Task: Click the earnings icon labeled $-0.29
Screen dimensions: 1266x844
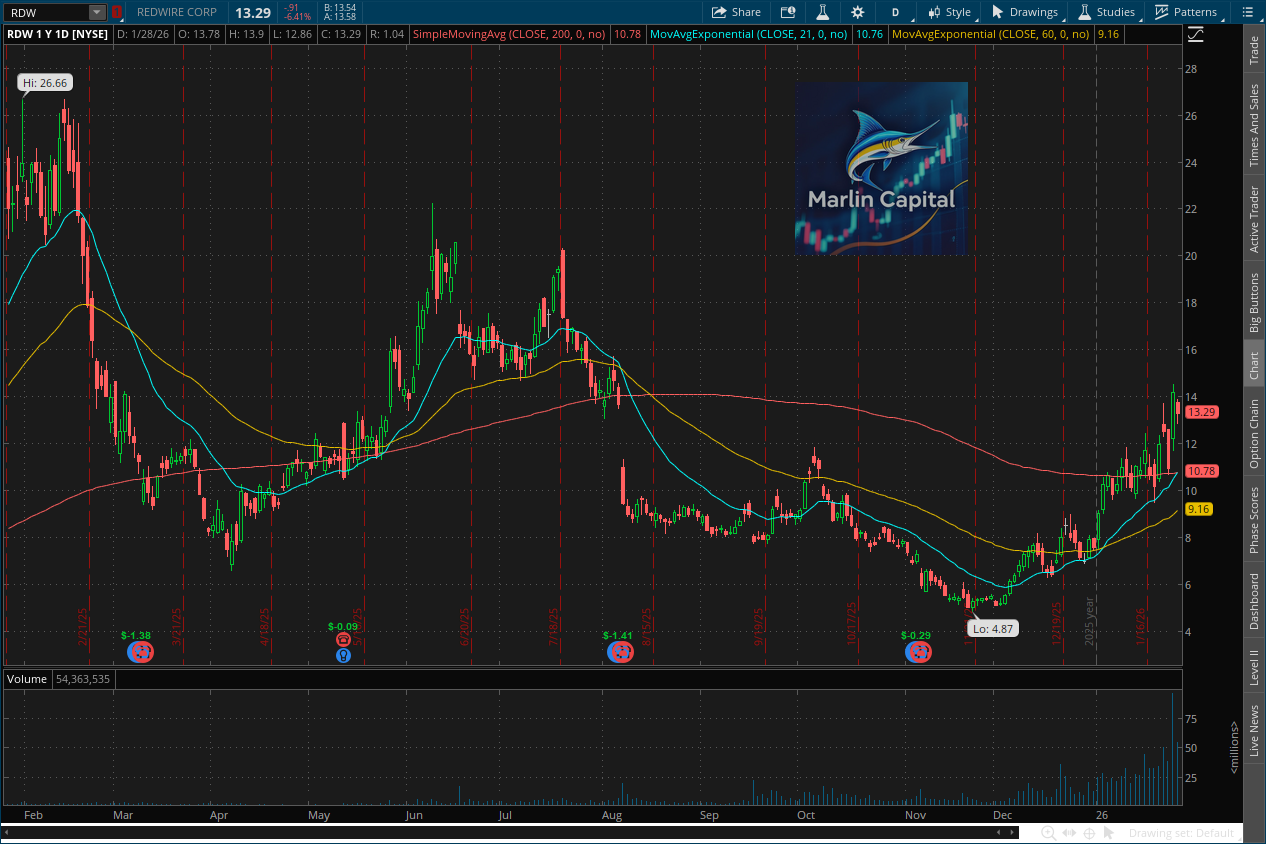Action: click(918, 652)
